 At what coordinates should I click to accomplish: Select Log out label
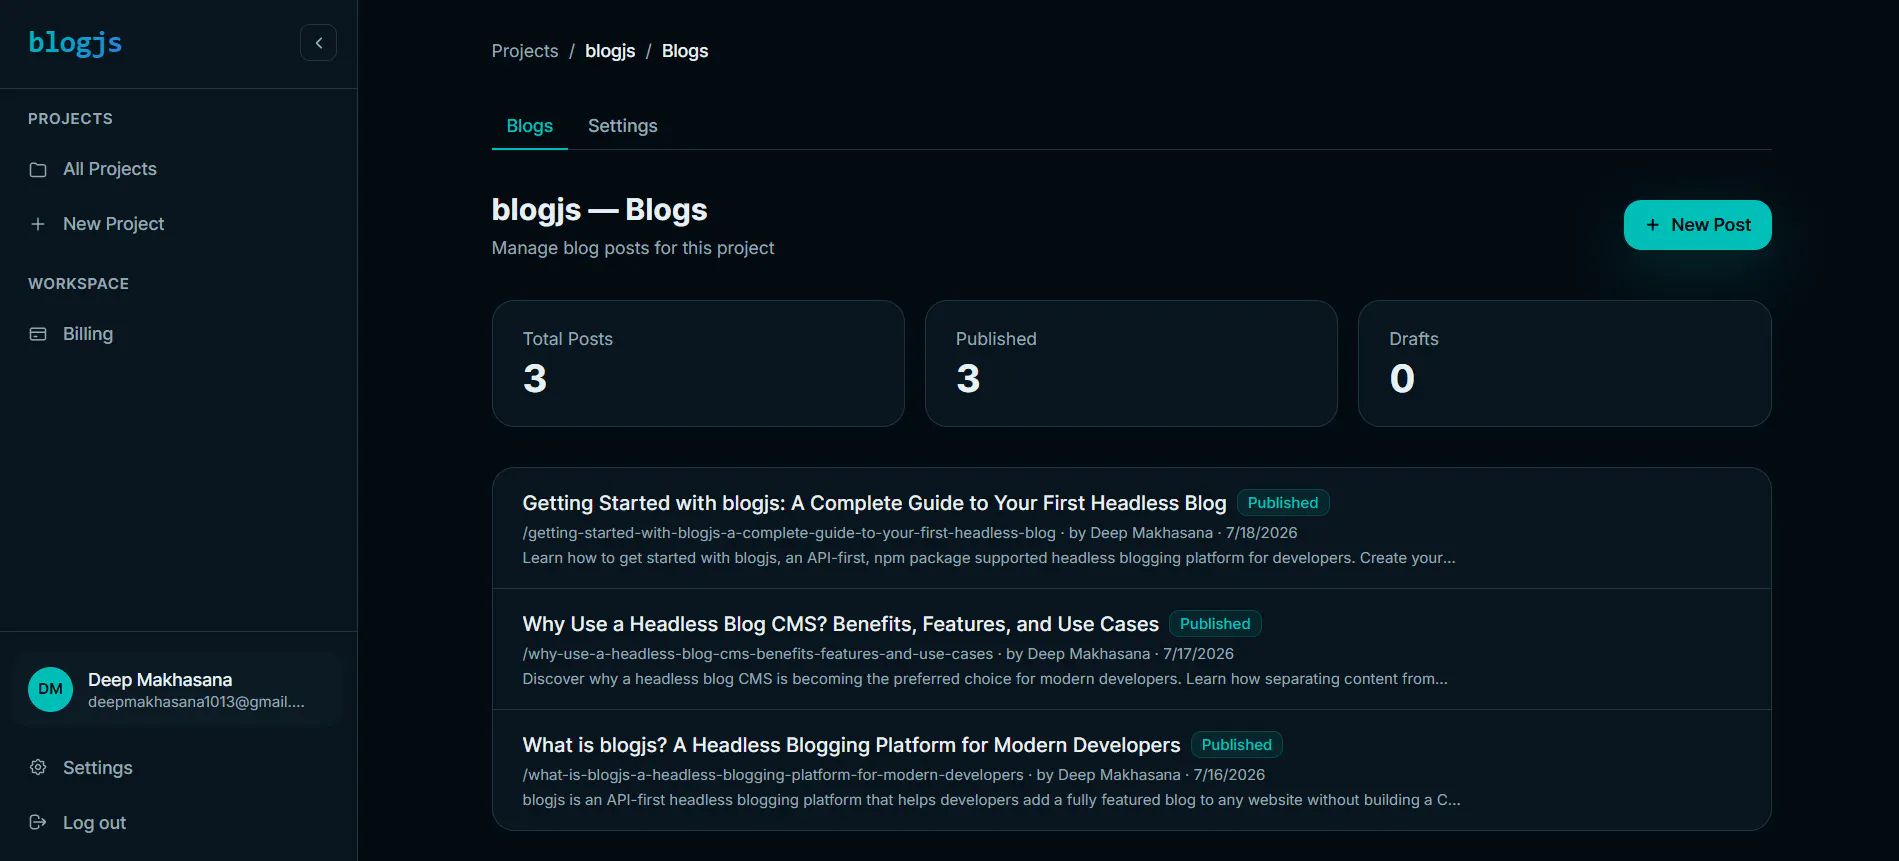[x=95, y=823]
